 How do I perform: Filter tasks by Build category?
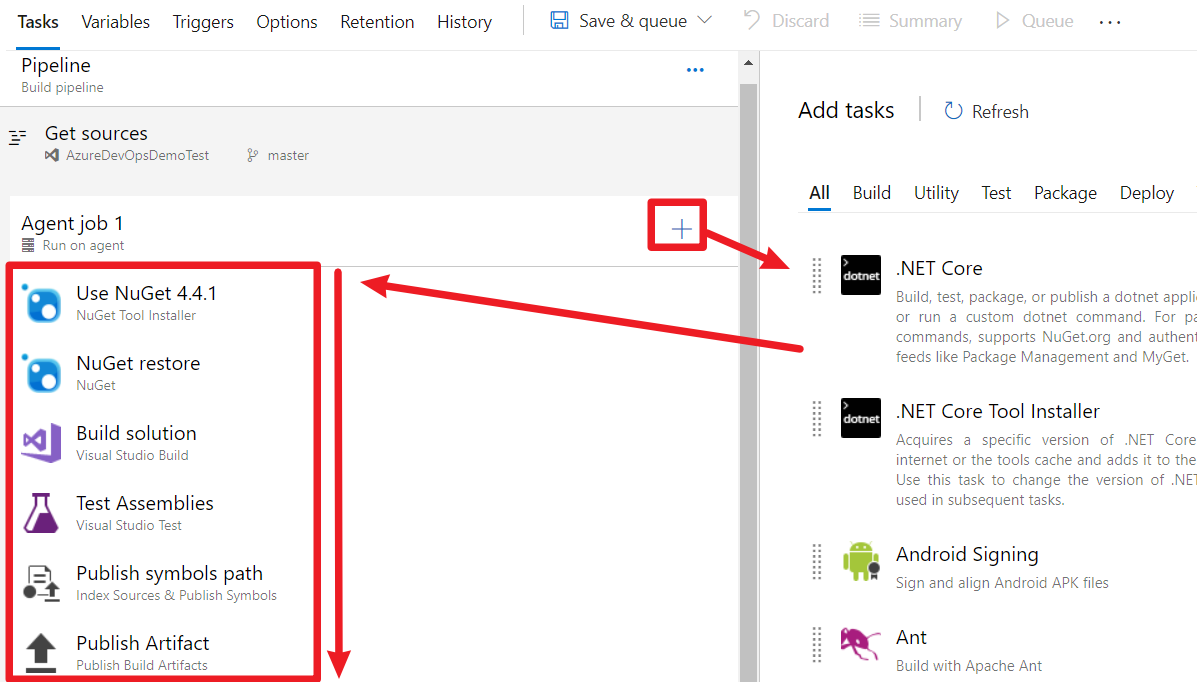click(x=872, y=192)
